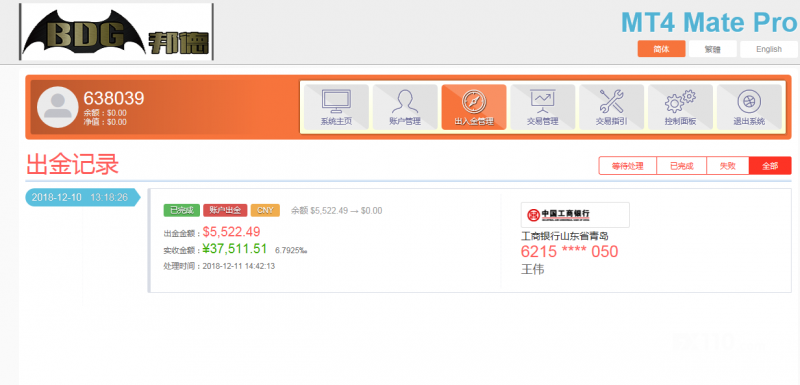The image size is (800, 385).
Task: Click the green 已完成 status badge
Action: [x=182, y=210]
